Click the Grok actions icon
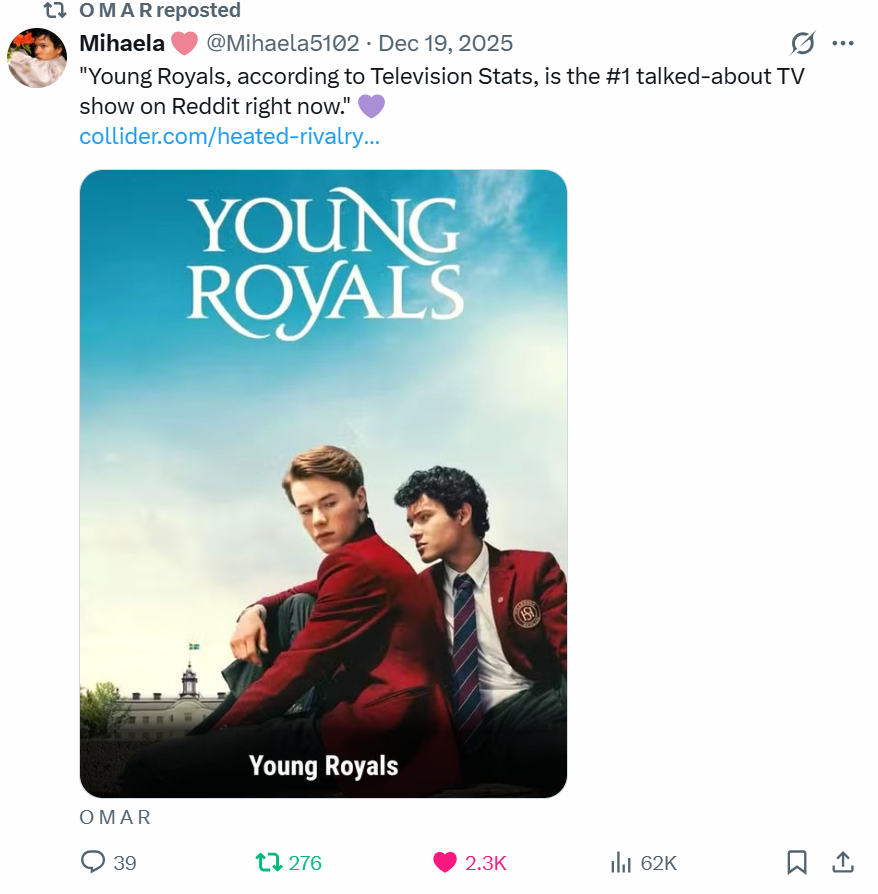Screen dimensions: 878x894 click(x=802, y=43)
